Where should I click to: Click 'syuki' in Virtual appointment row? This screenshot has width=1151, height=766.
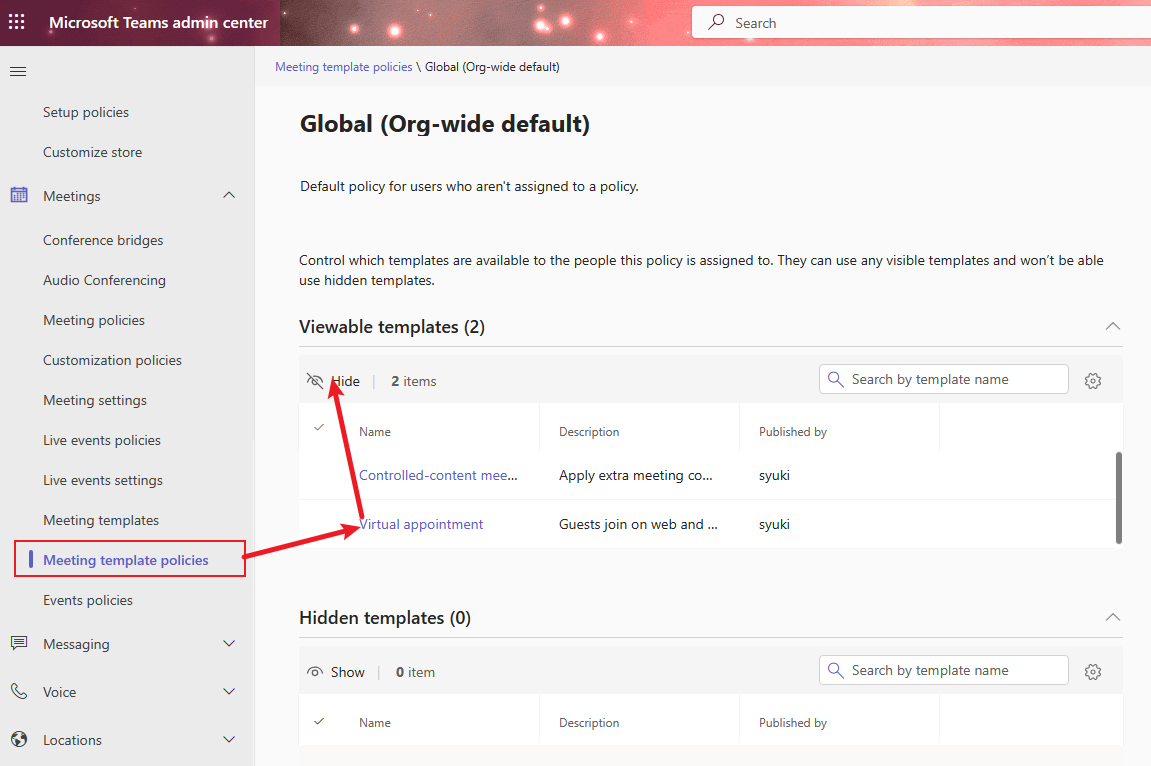coord(774,525)
